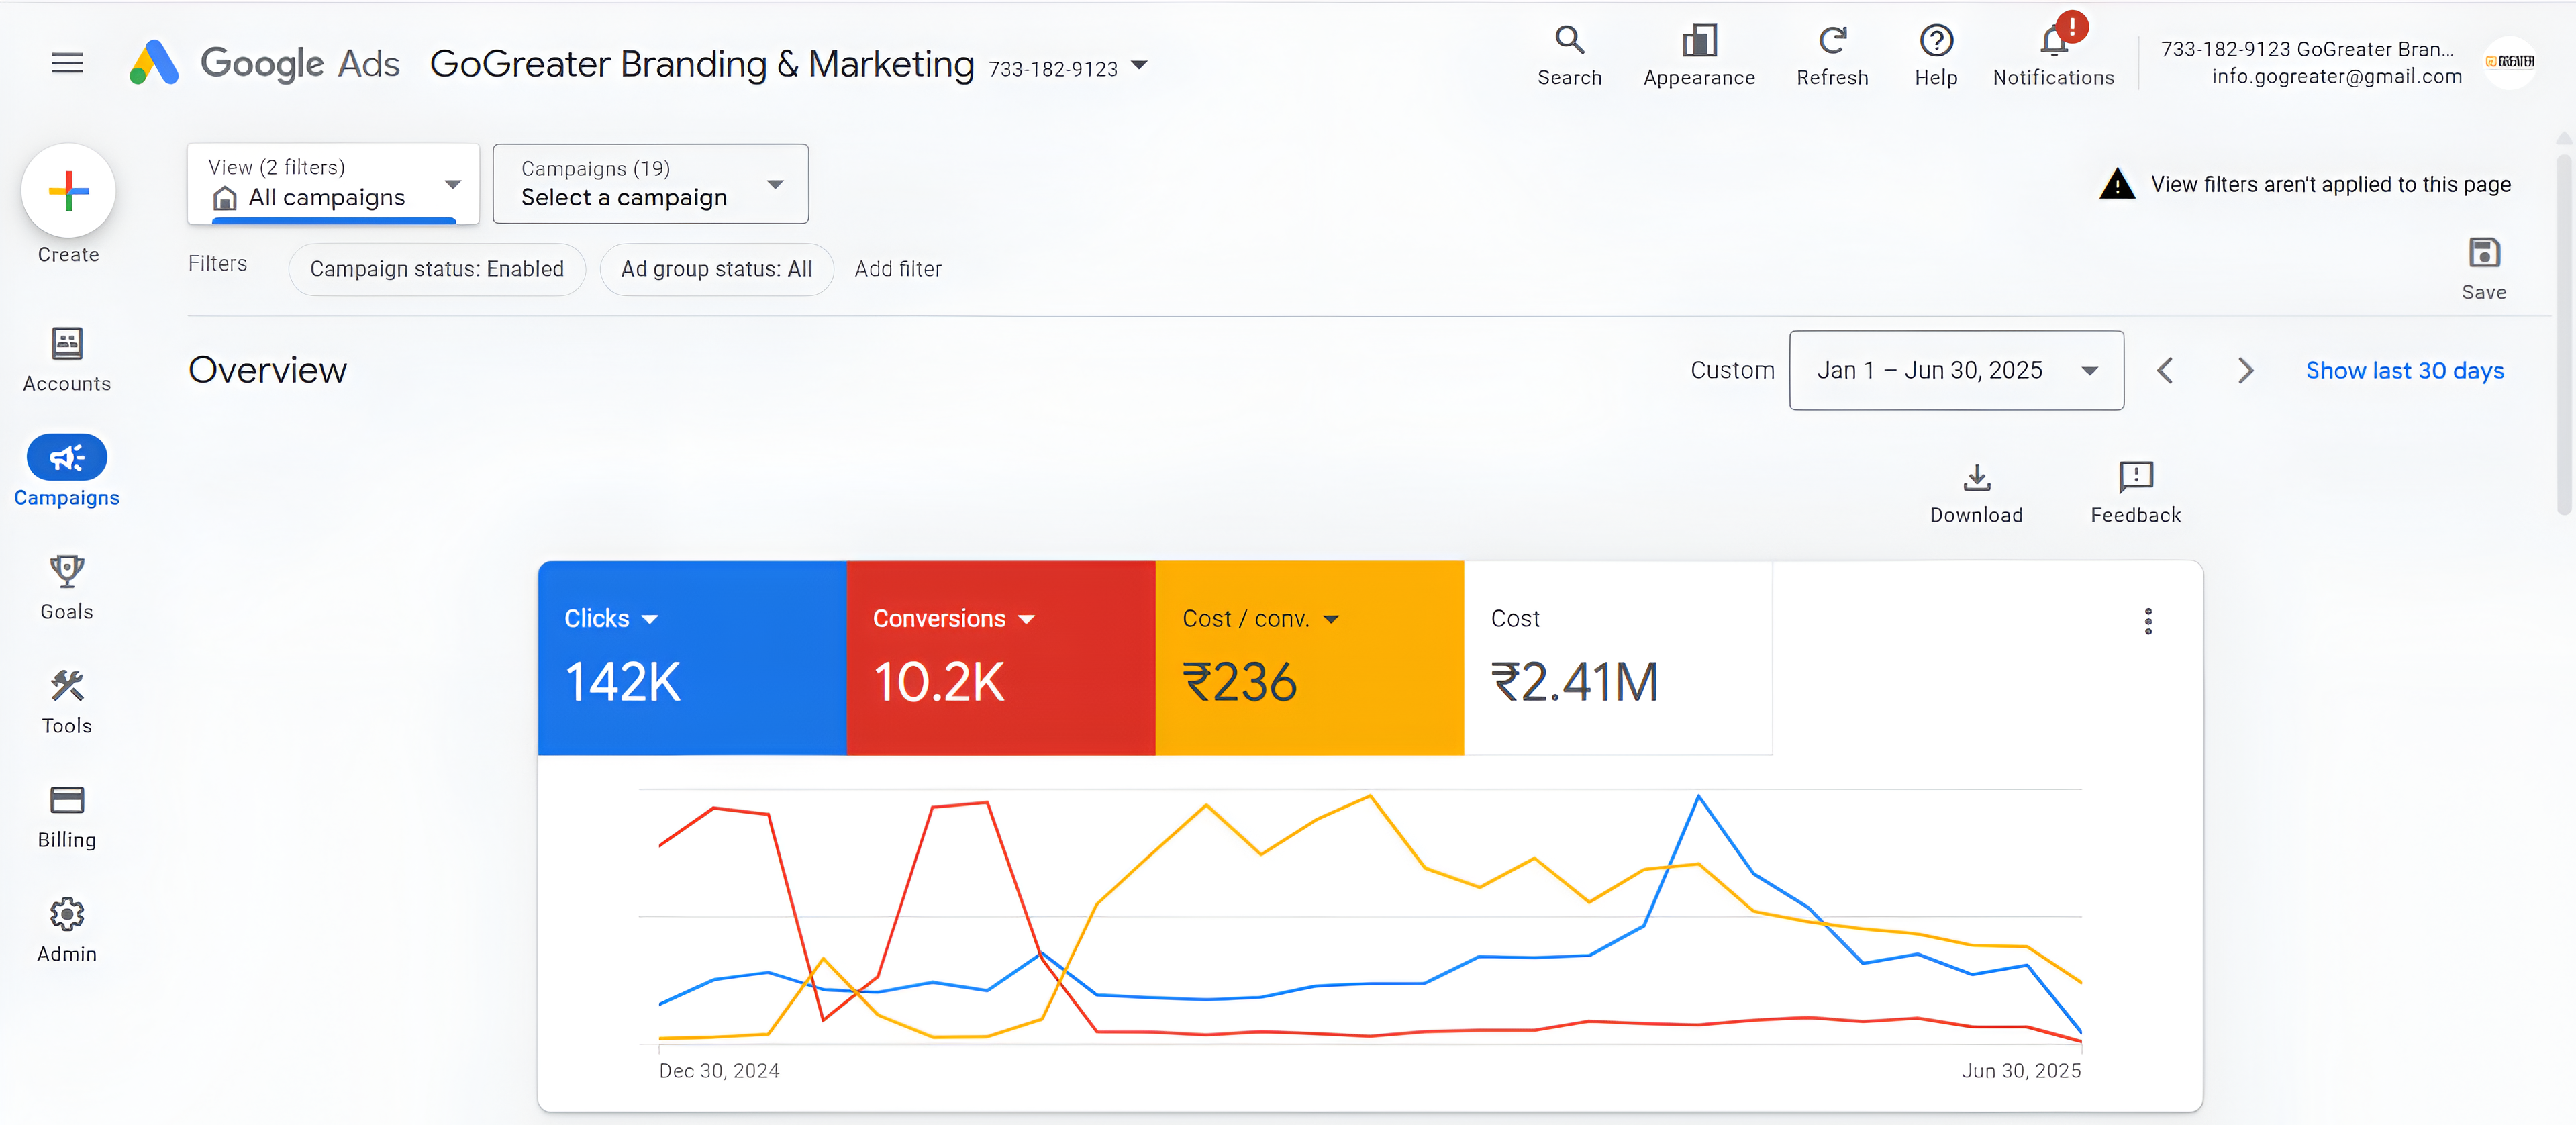
Task: Open the Search tool icon
Action: tap(1569, 41)
